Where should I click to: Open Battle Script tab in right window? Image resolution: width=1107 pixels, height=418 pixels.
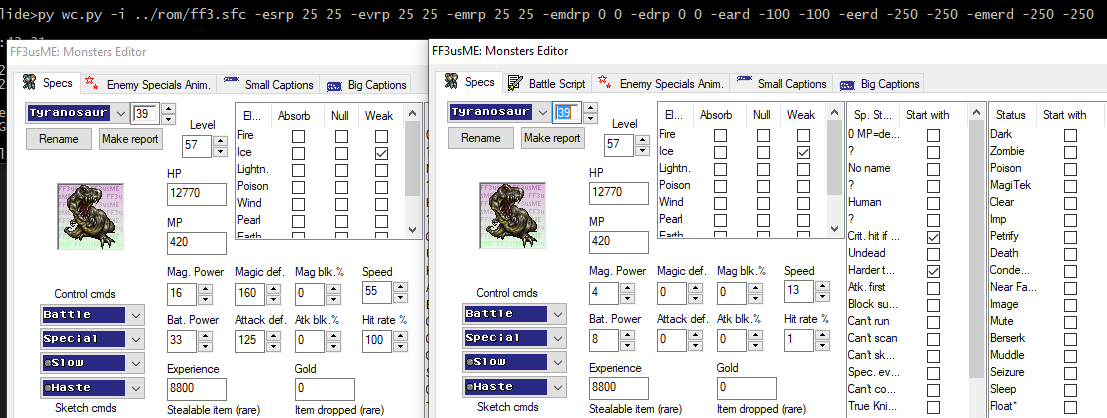[x=547, y=83]
